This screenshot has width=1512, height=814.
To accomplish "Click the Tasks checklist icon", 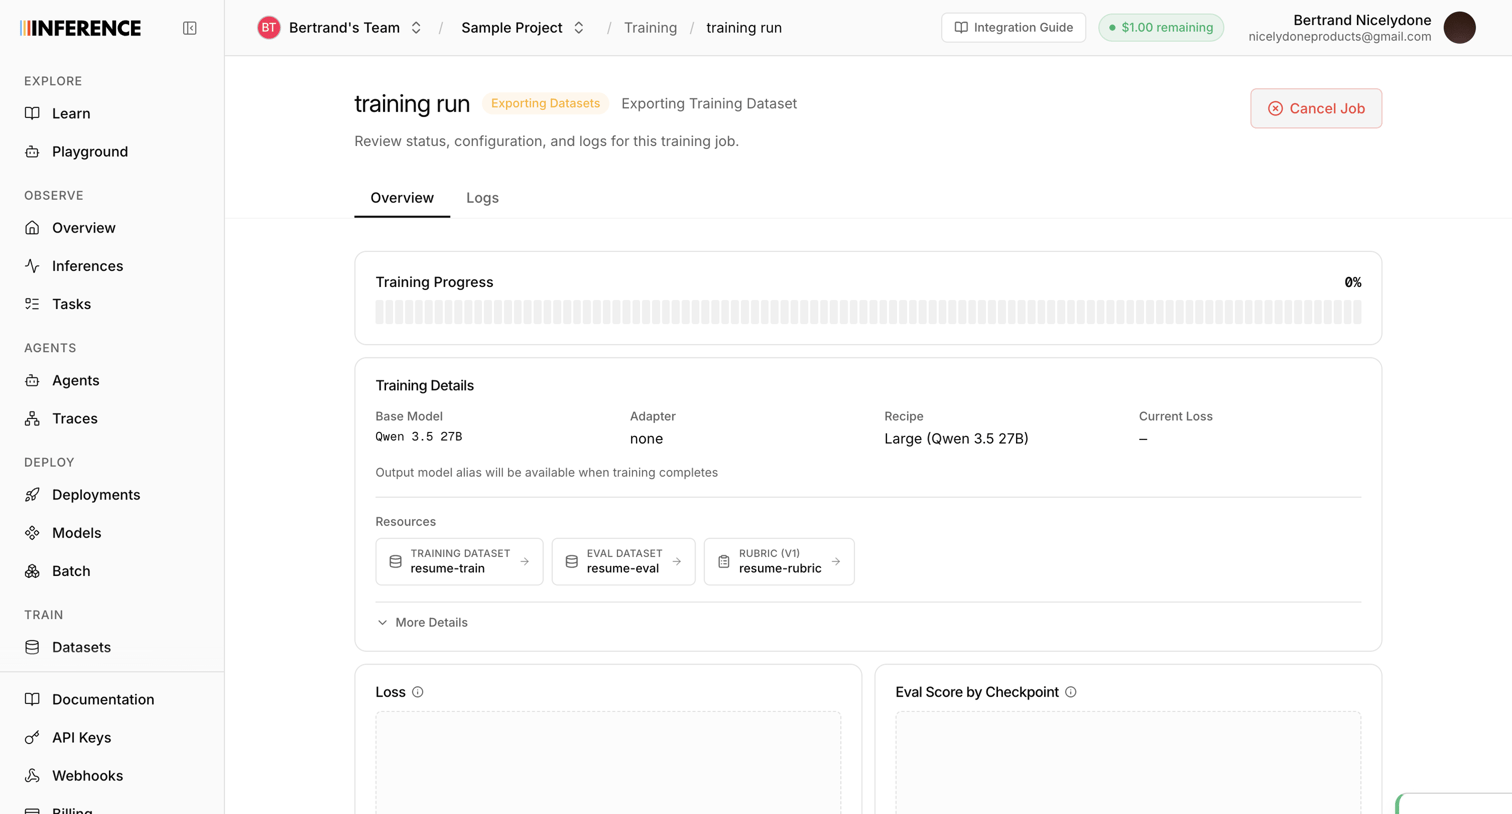I will 32,304.
